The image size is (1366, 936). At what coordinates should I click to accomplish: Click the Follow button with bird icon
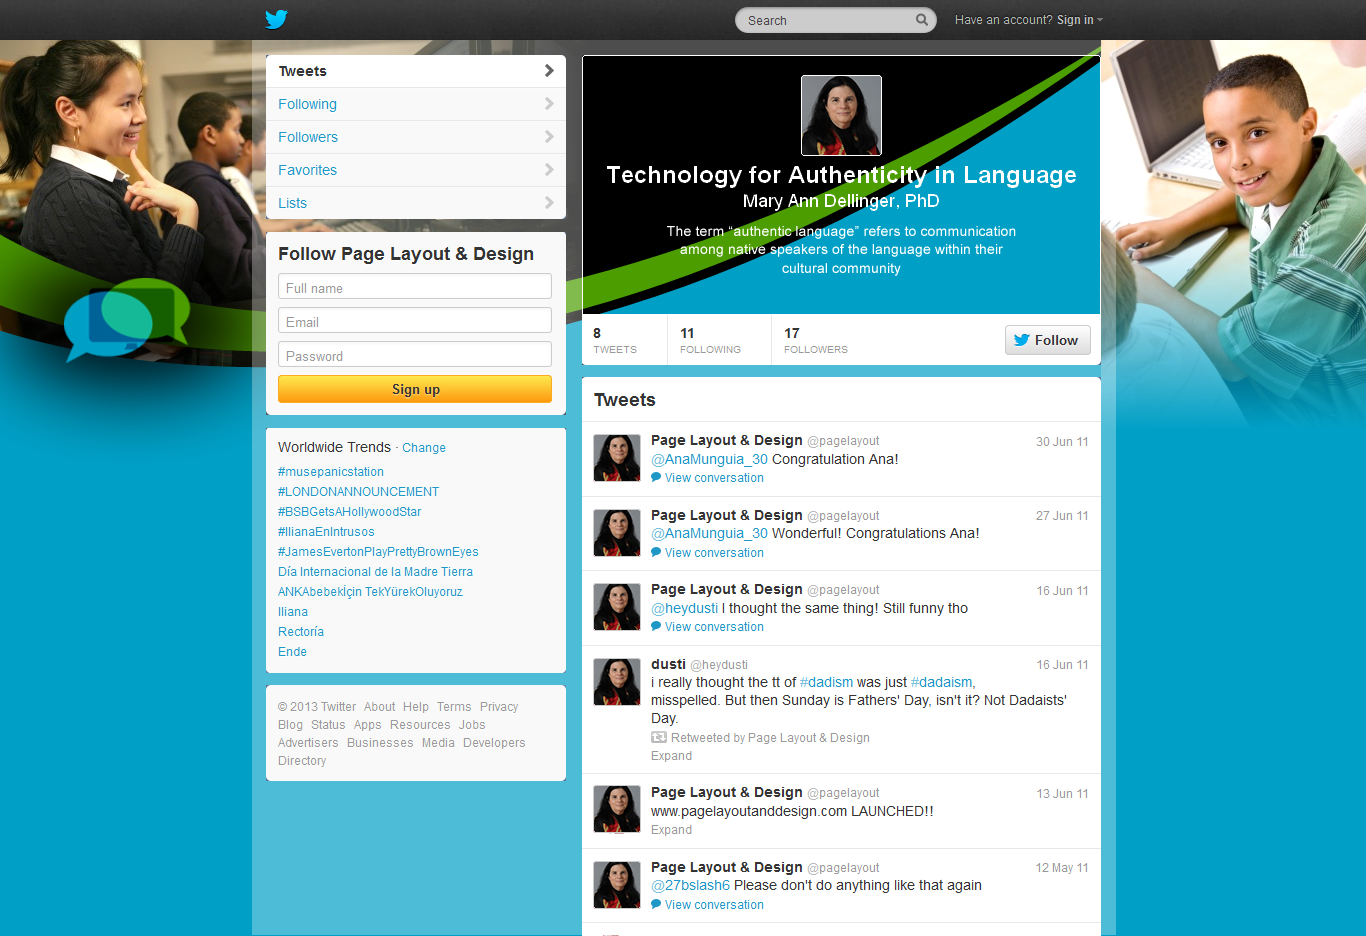pyautogui.click(x=1047, y=340)
